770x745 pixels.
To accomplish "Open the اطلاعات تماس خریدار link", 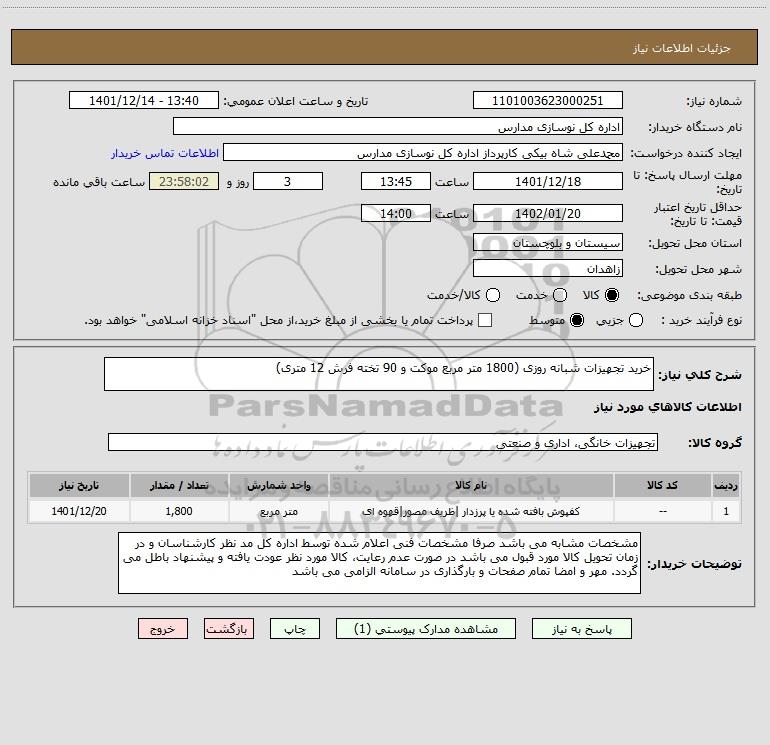I will click(x=165, y=153).
